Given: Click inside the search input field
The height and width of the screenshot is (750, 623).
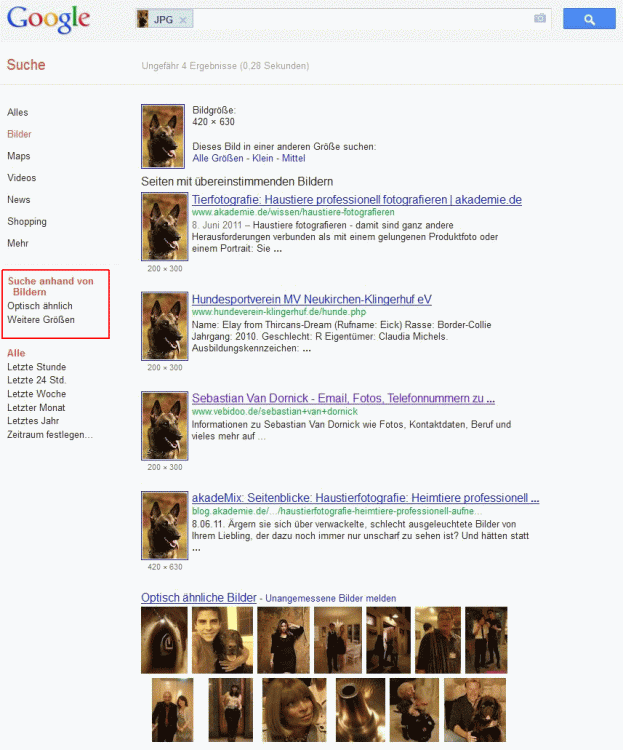Looking at the screenshot, I should click(x=360, y=19).
